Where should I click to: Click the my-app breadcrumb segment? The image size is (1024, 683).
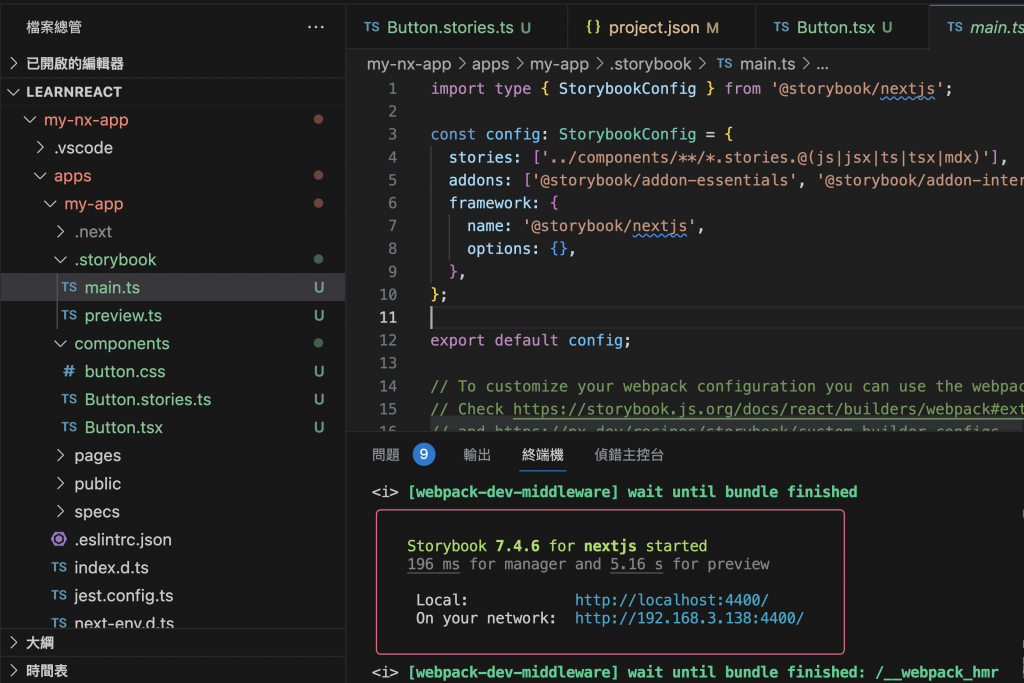(x=559, y=63)
